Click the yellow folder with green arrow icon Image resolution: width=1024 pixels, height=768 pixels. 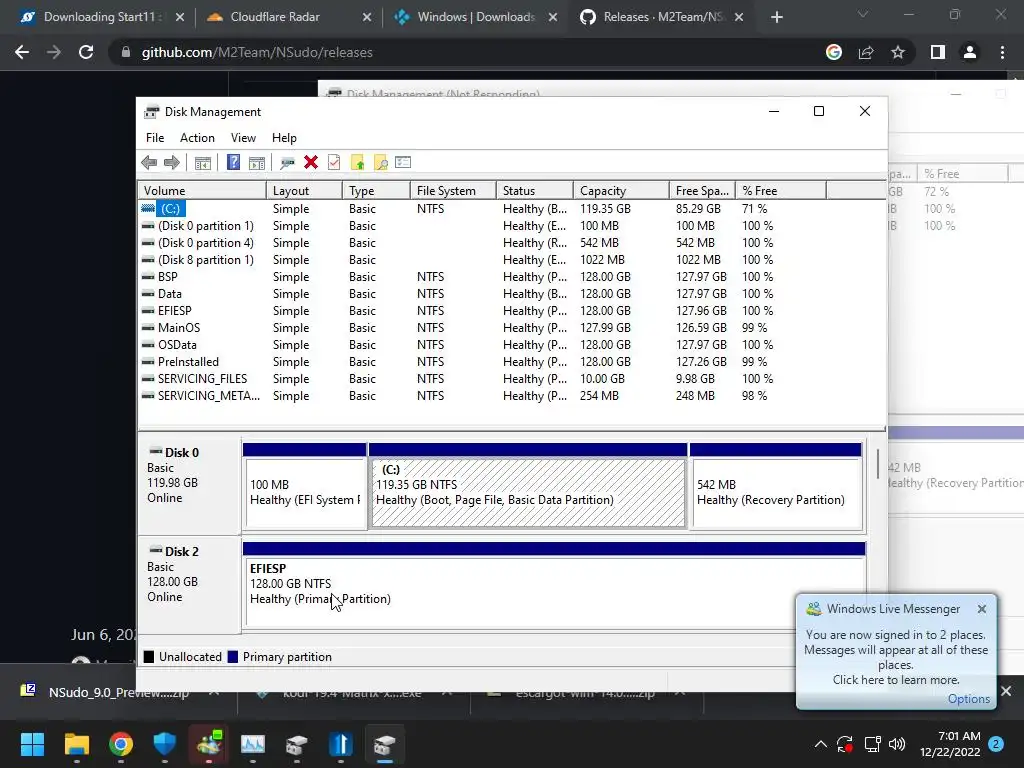(x=357, y=163)
